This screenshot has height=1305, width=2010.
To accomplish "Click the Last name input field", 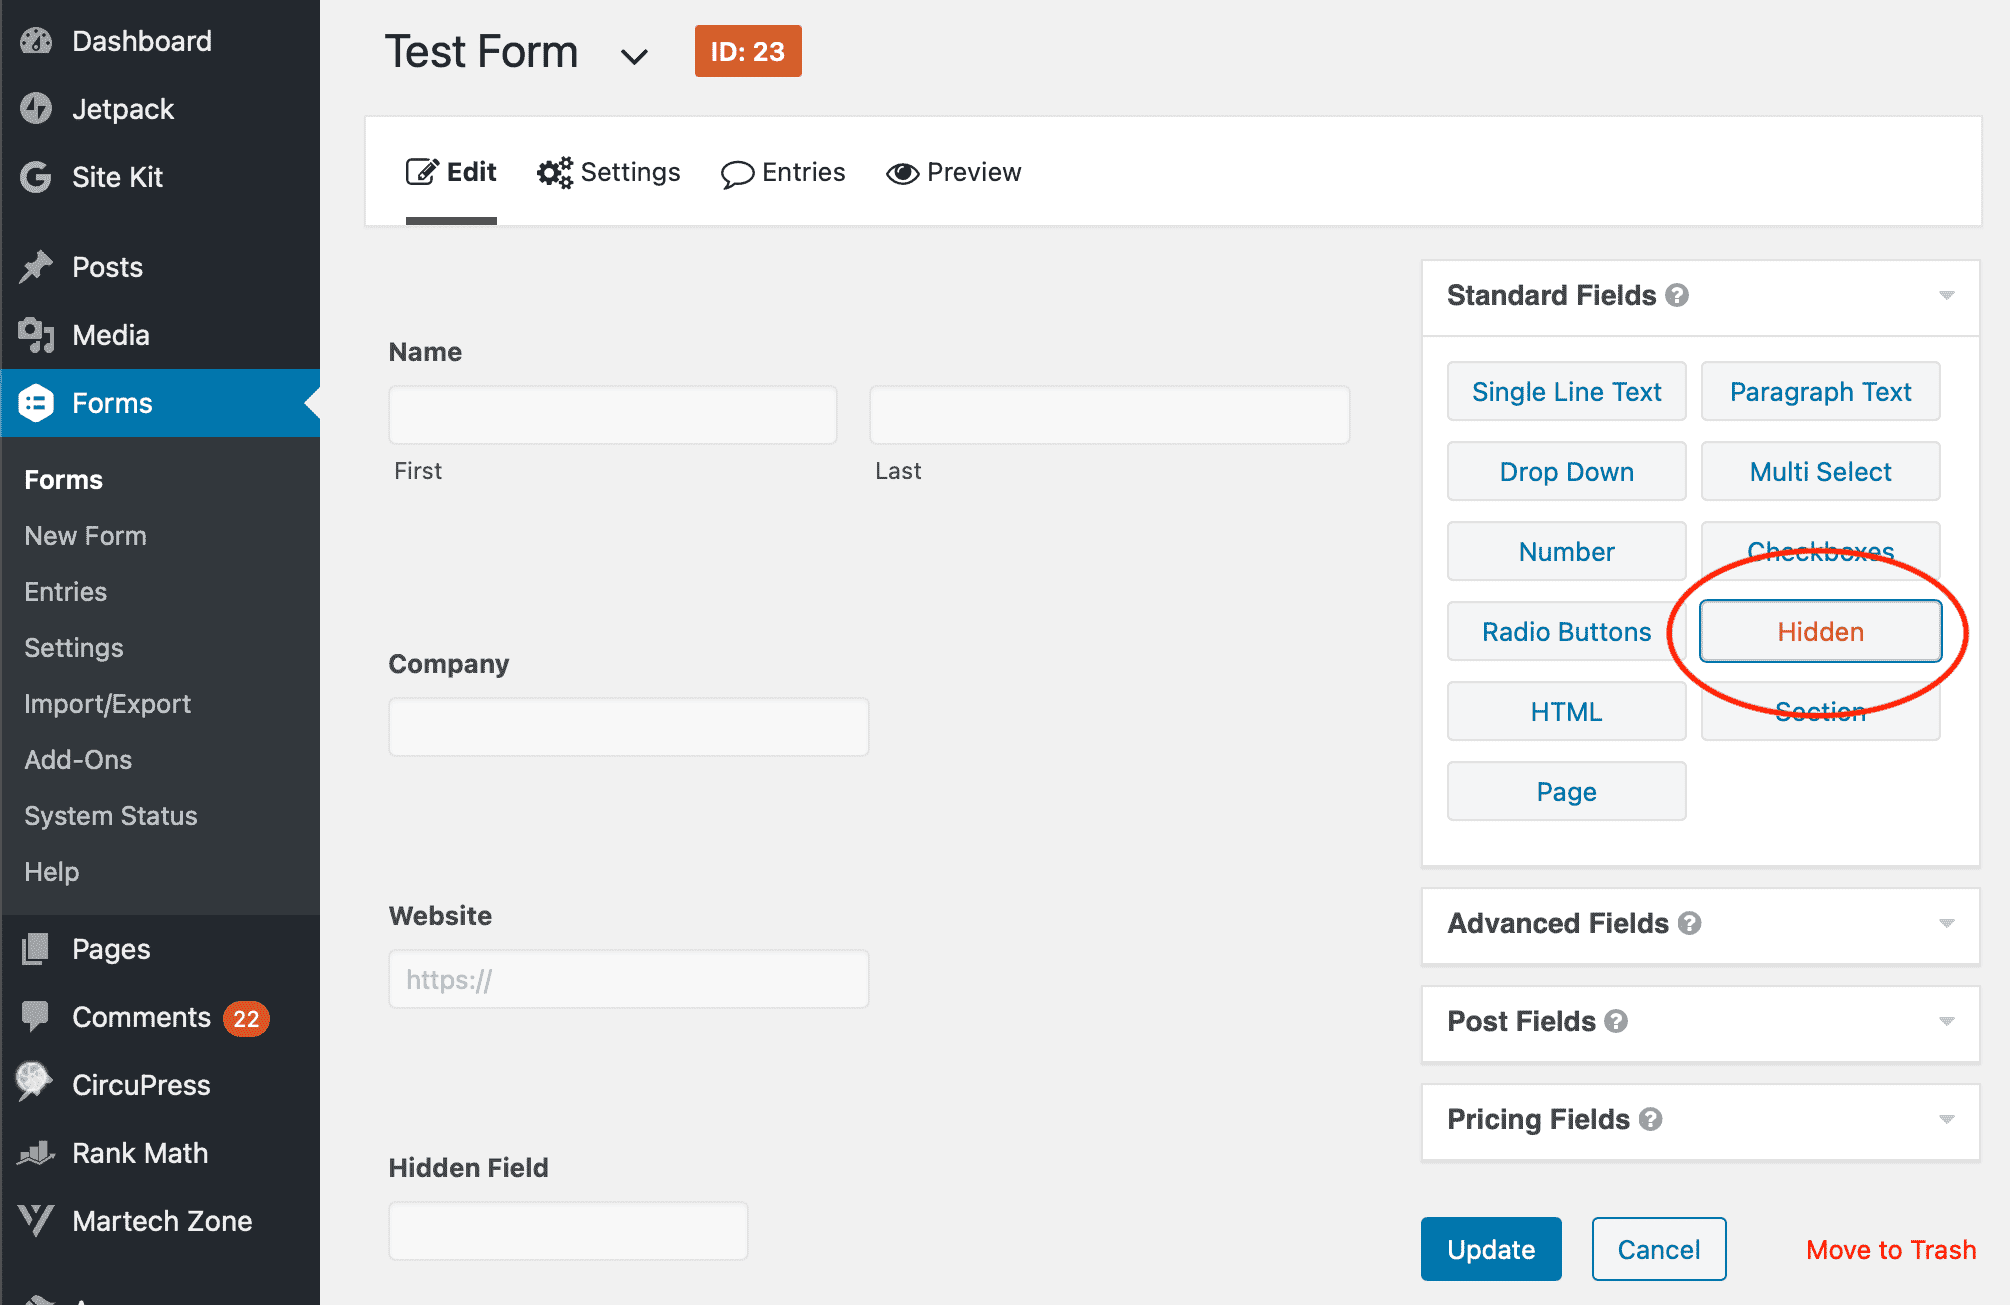I will tap(1110, 415).
